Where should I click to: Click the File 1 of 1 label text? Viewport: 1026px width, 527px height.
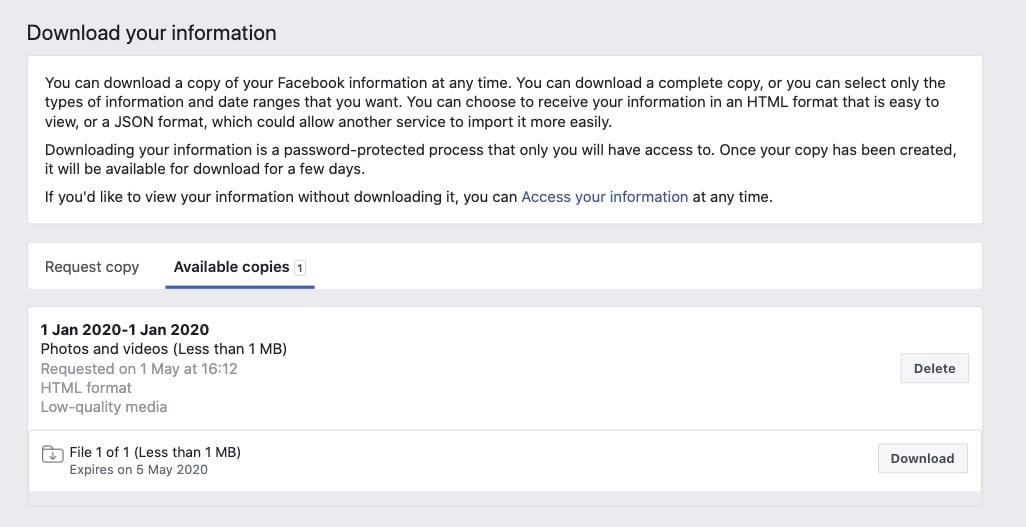coord(155,452)
